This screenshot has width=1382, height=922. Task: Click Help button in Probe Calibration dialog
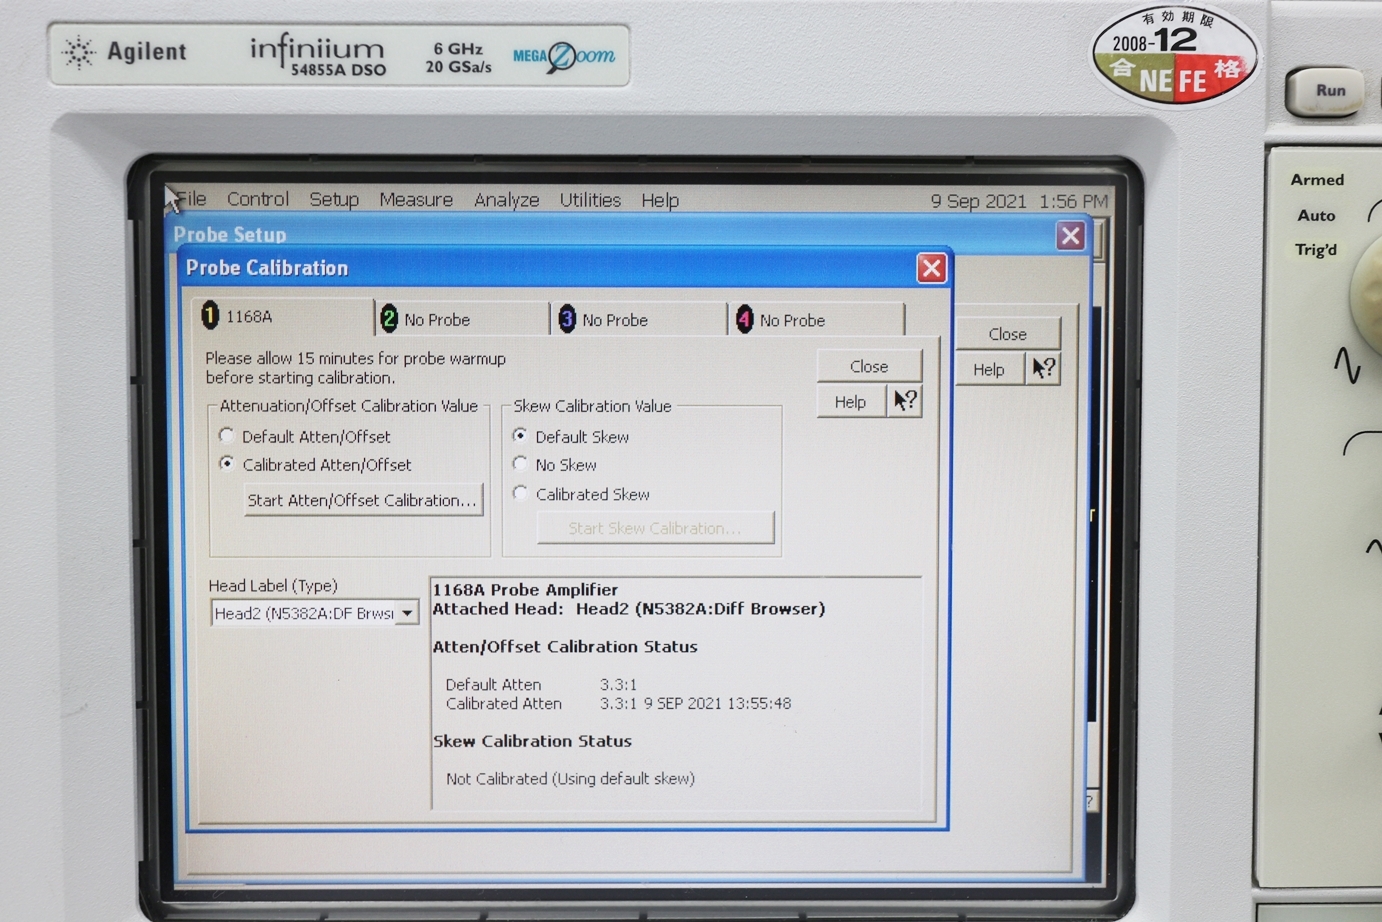[851, 402]
